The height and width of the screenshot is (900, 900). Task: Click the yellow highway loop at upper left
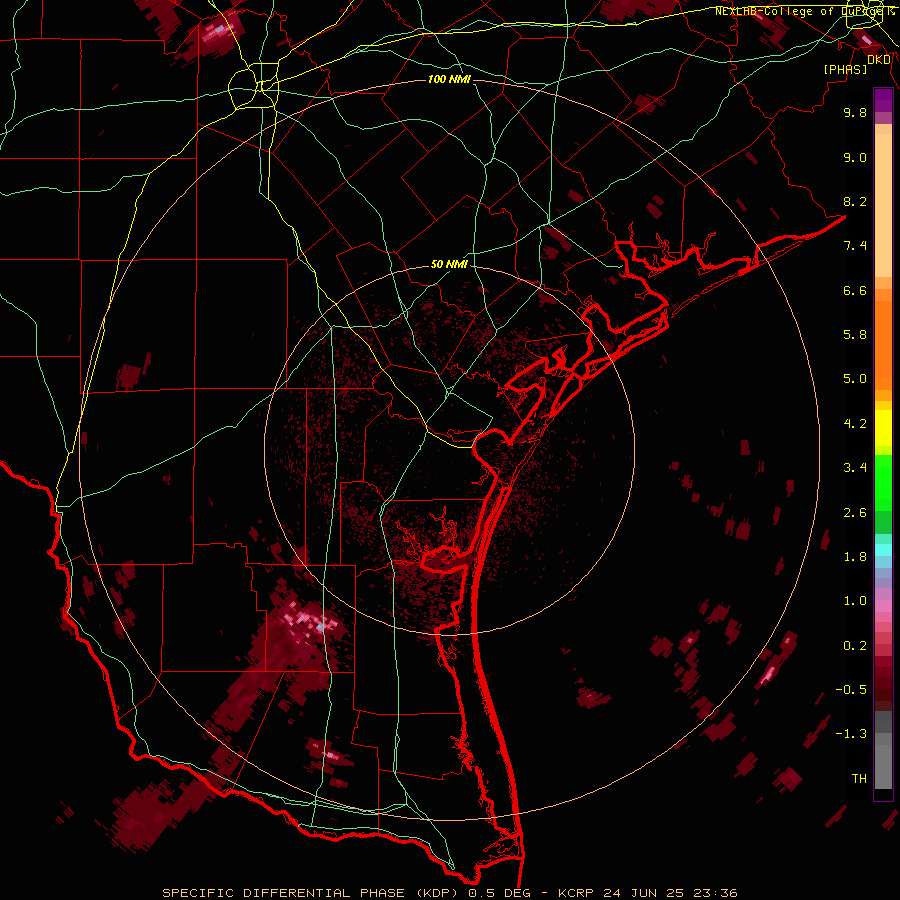pyautogui.click(x=254, y=88)
